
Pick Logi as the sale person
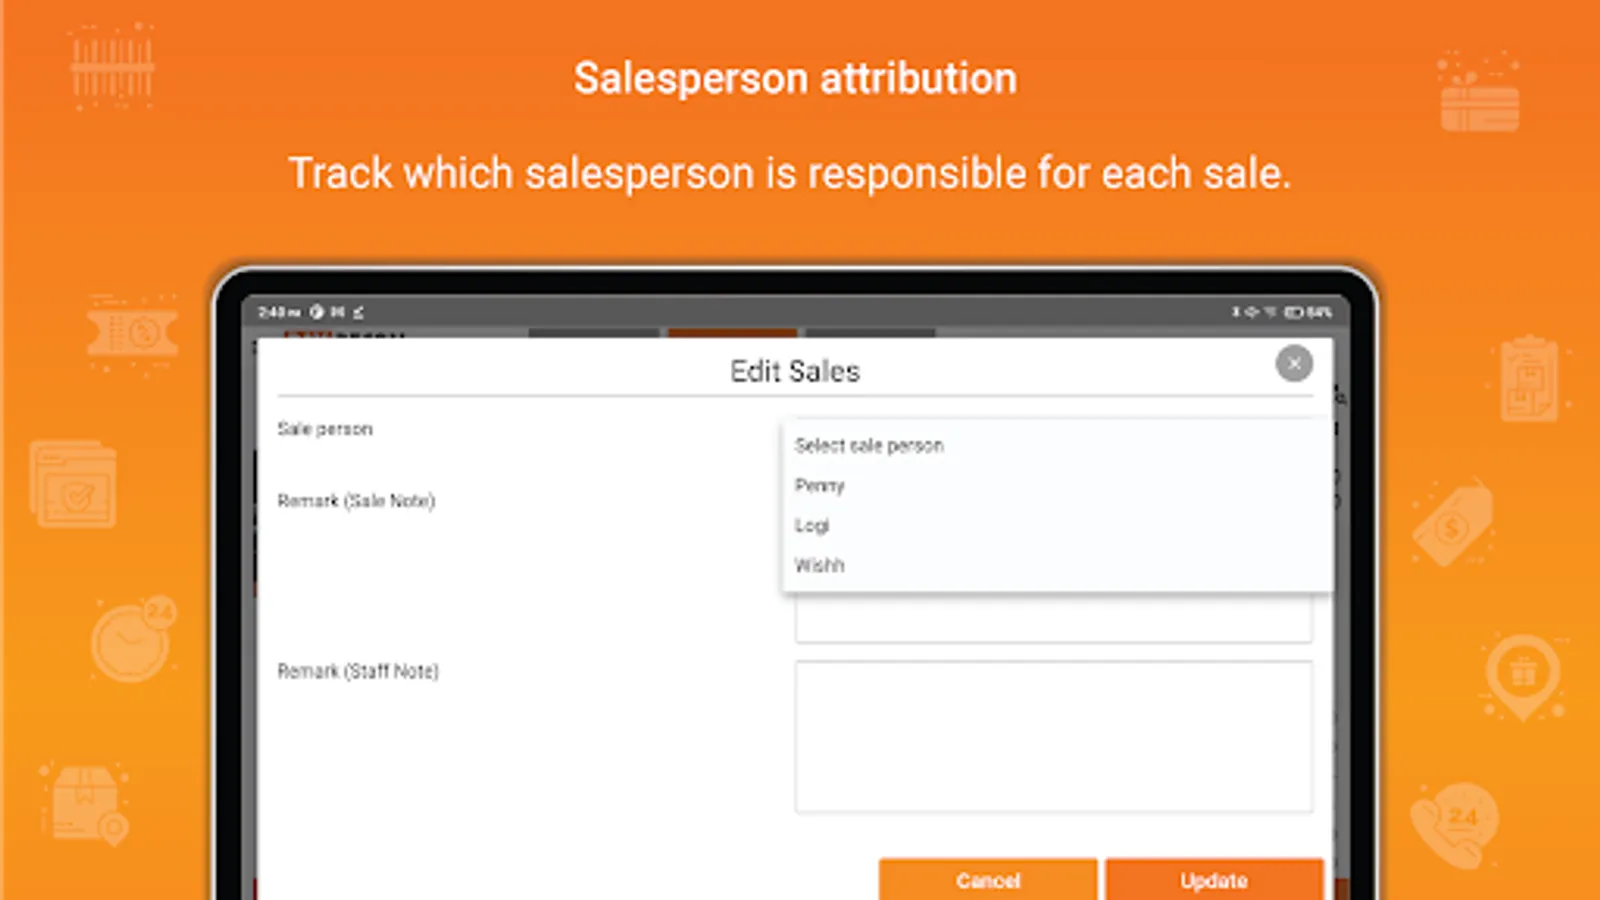coord(812,526)
